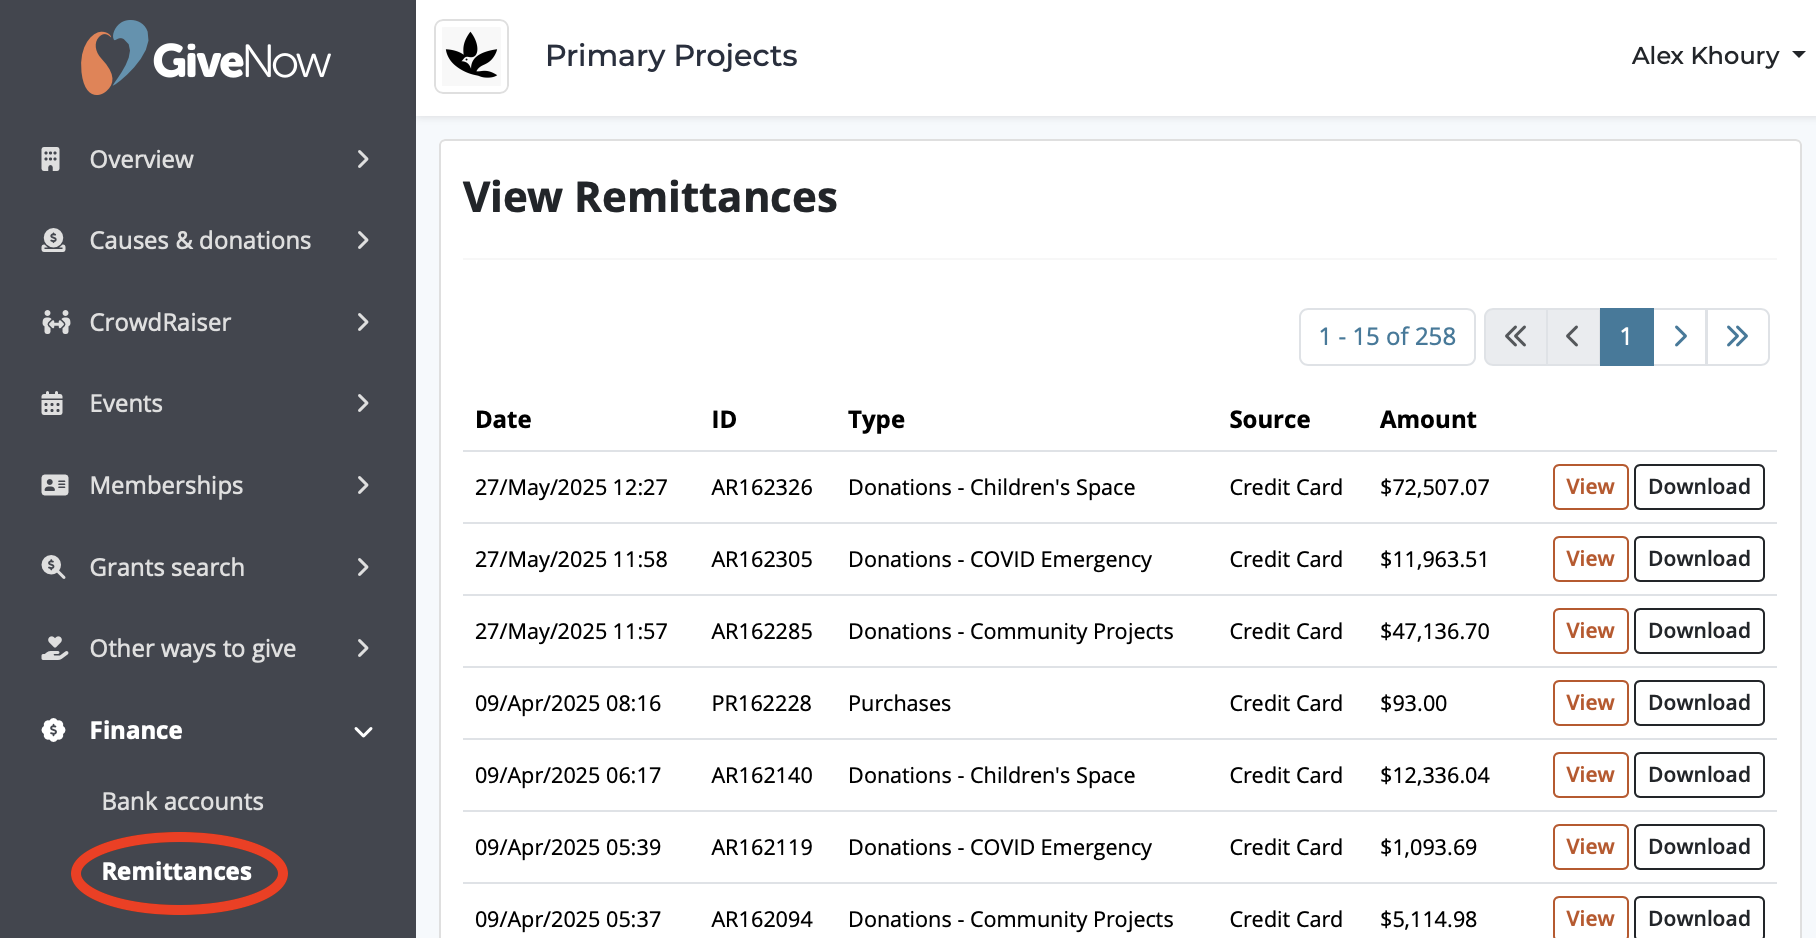The height and width of the screenshot is (938, 1816).
Task: Go to next remittances page
Action: [x=1680, y=337]
